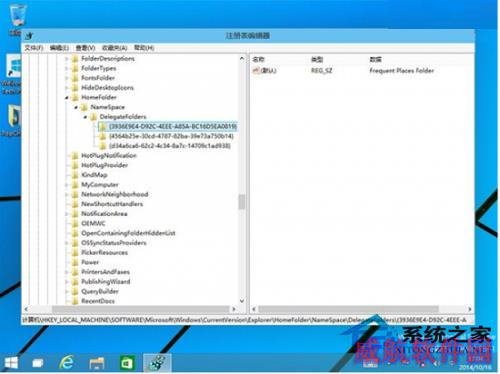Open the green Store app on taskbar

coord(126,363)
